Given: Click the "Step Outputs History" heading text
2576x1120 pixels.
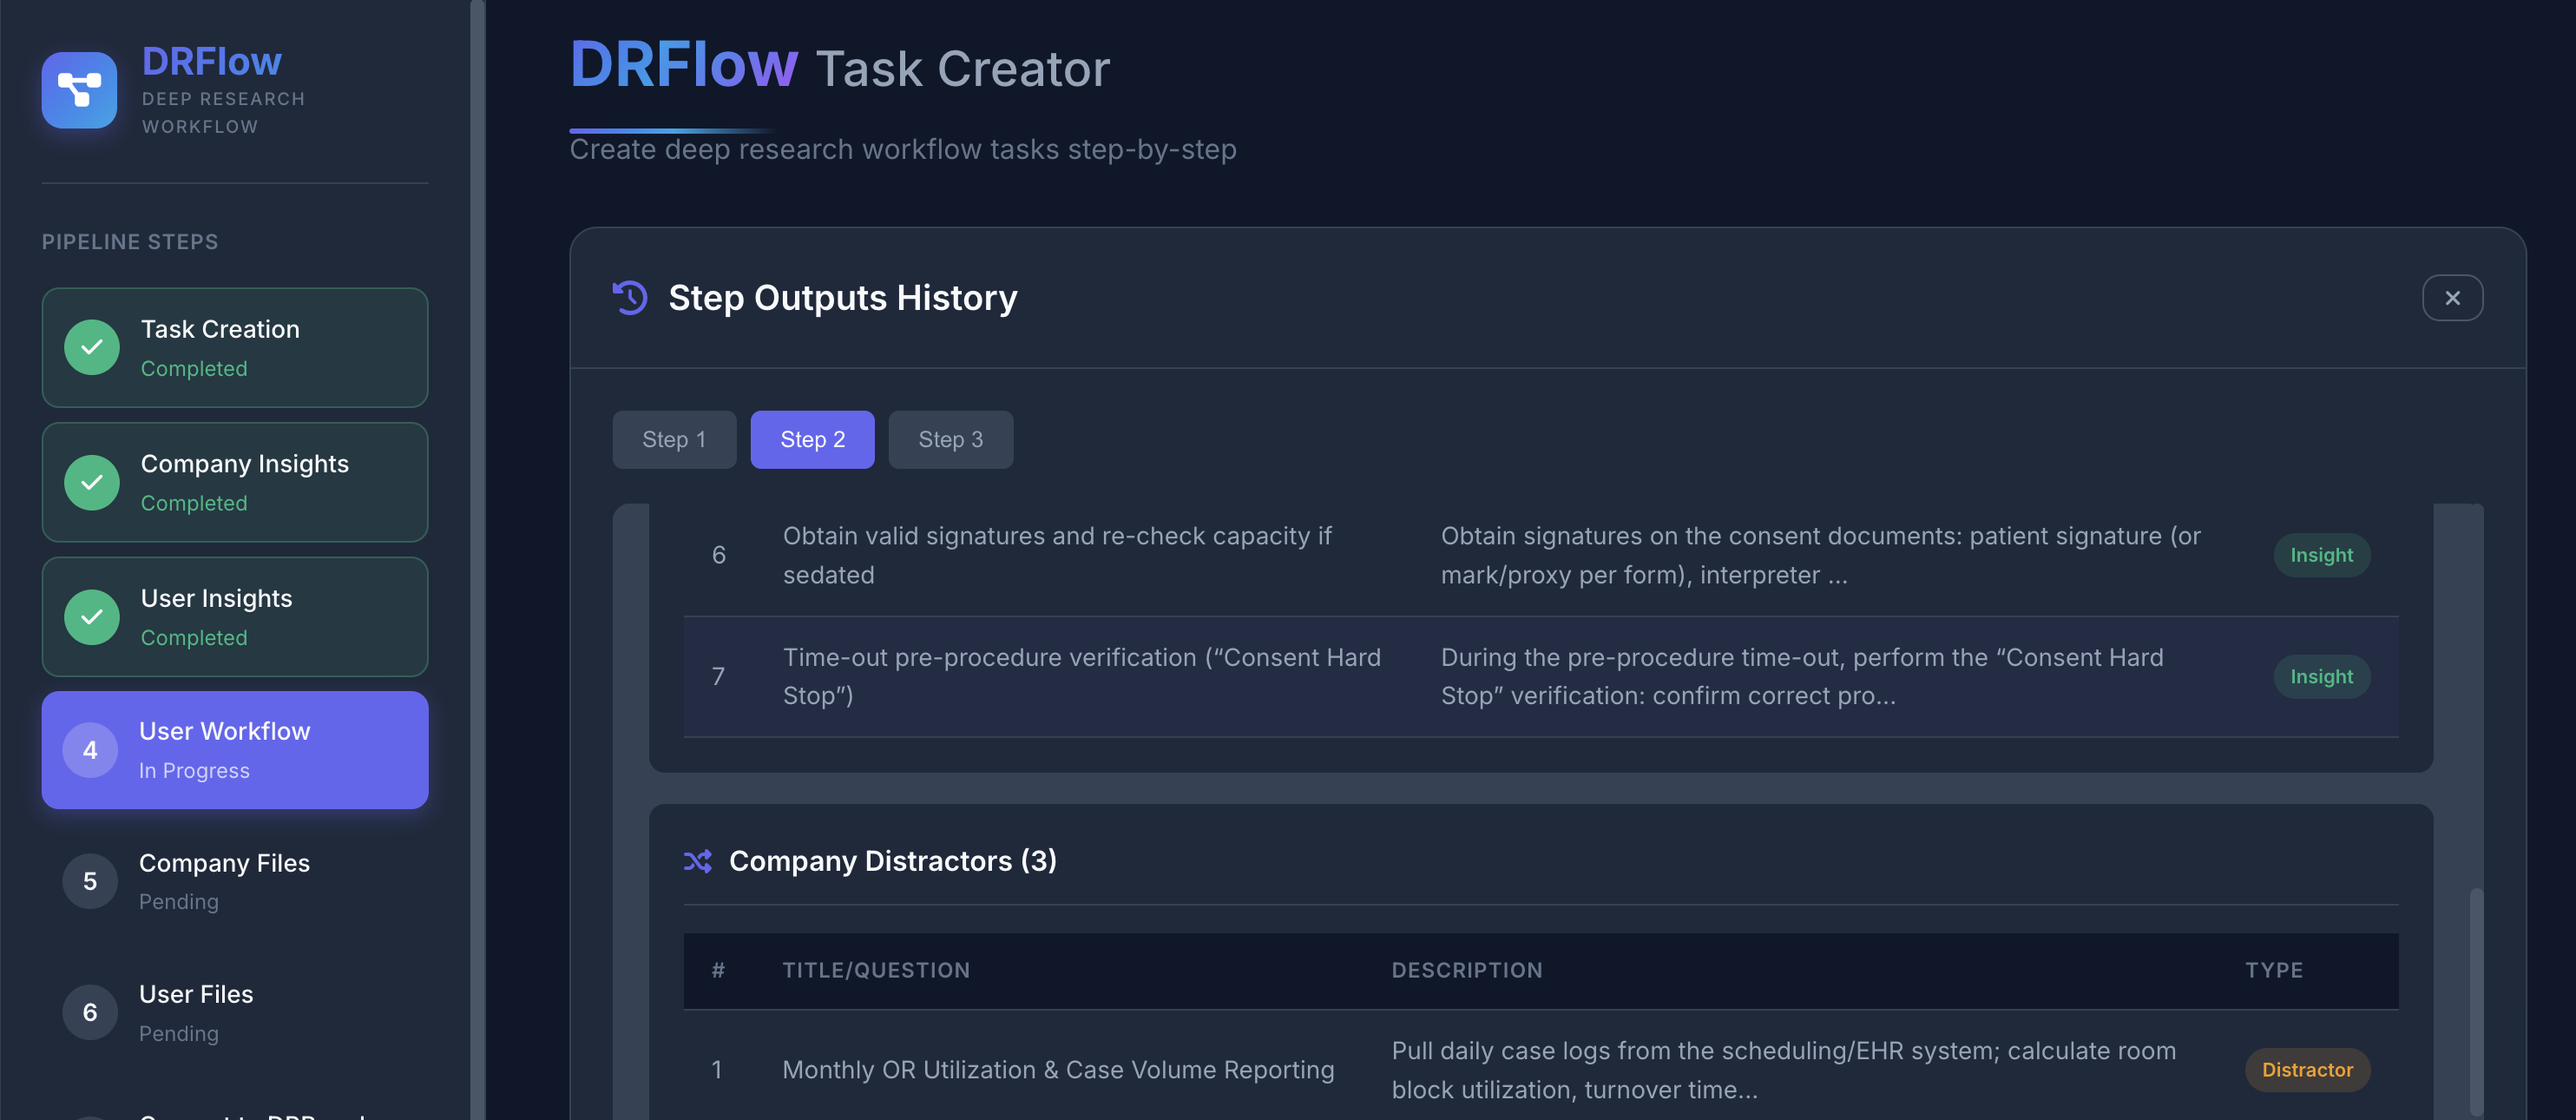Looking at the screenshot, I should pos(842,298).
